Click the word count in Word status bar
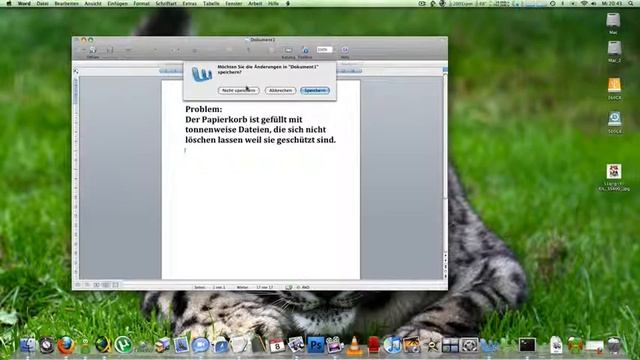The width and height of the screenshot is (640, 360). (x=254, y=287)
